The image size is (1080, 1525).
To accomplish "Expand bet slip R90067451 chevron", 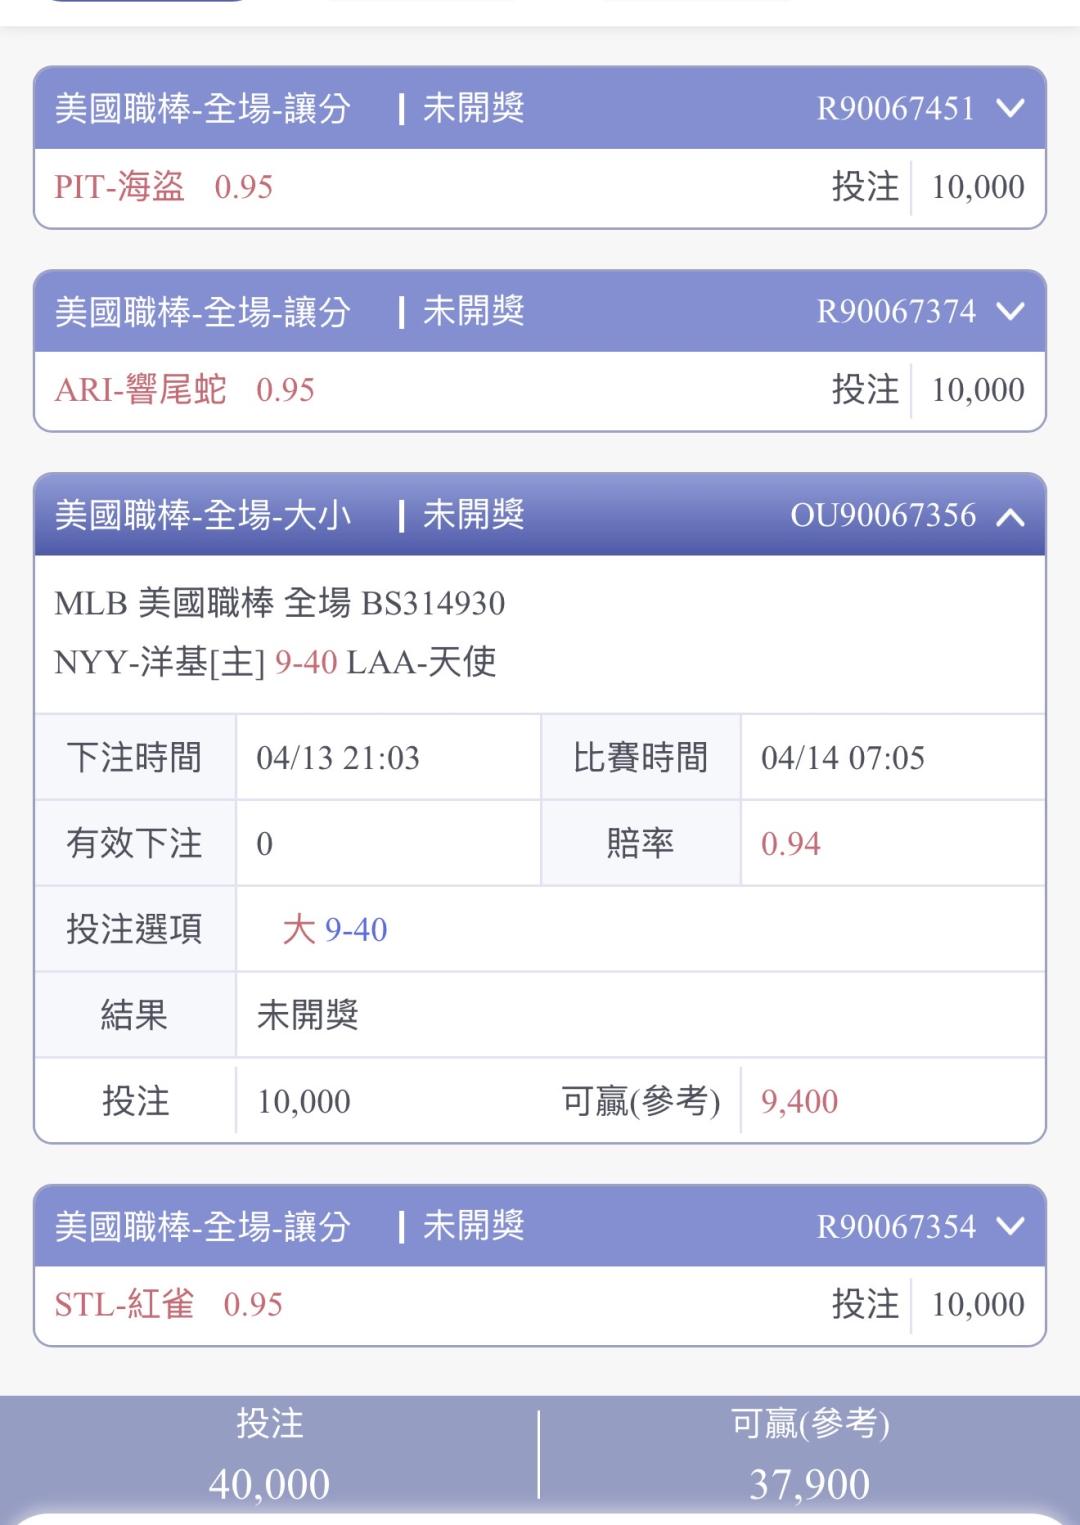I will tap(1011, 108).
